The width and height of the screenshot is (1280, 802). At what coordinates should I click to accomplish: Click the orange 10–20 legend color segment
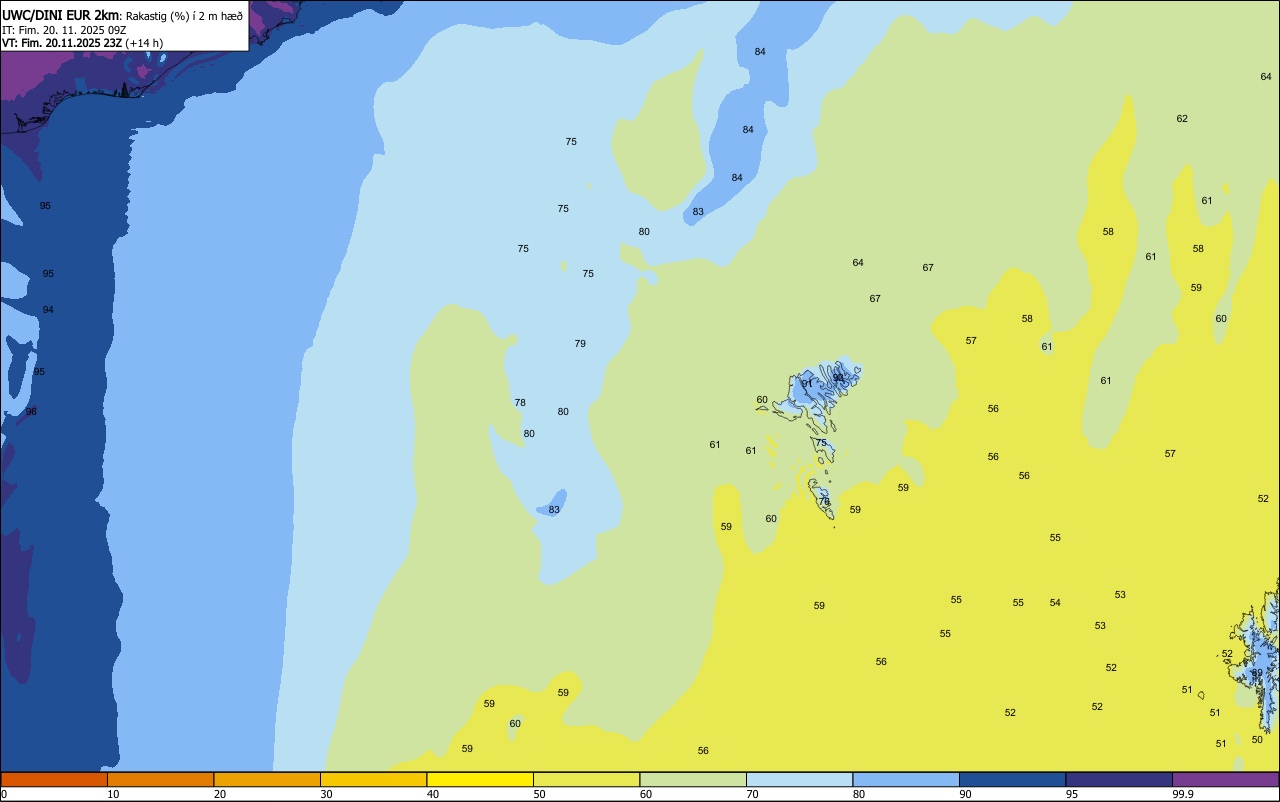[x=160, y=779]
